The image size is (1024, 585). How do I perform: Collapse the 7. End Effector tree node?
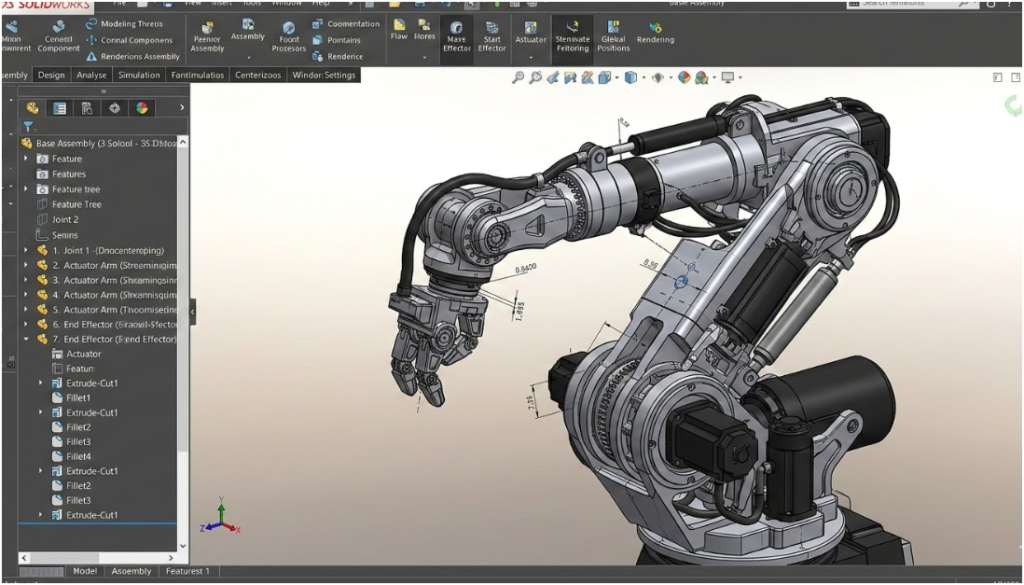tap(26, 339)
